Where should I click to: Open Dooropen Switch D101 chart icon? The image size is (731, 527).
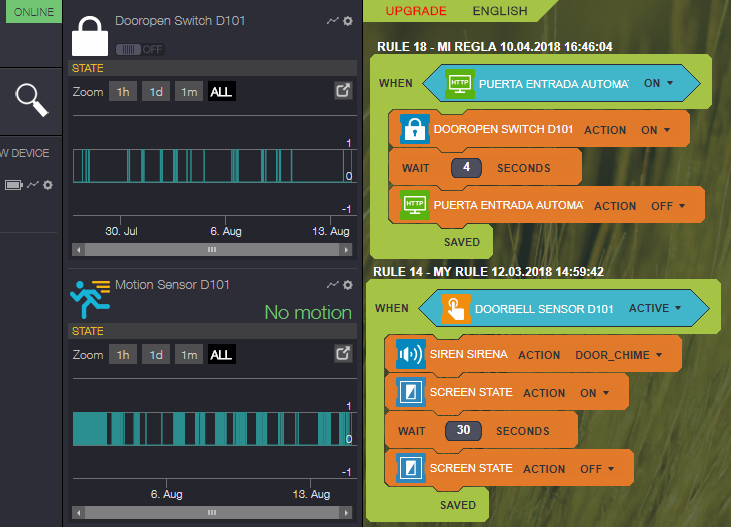[333, 21]
